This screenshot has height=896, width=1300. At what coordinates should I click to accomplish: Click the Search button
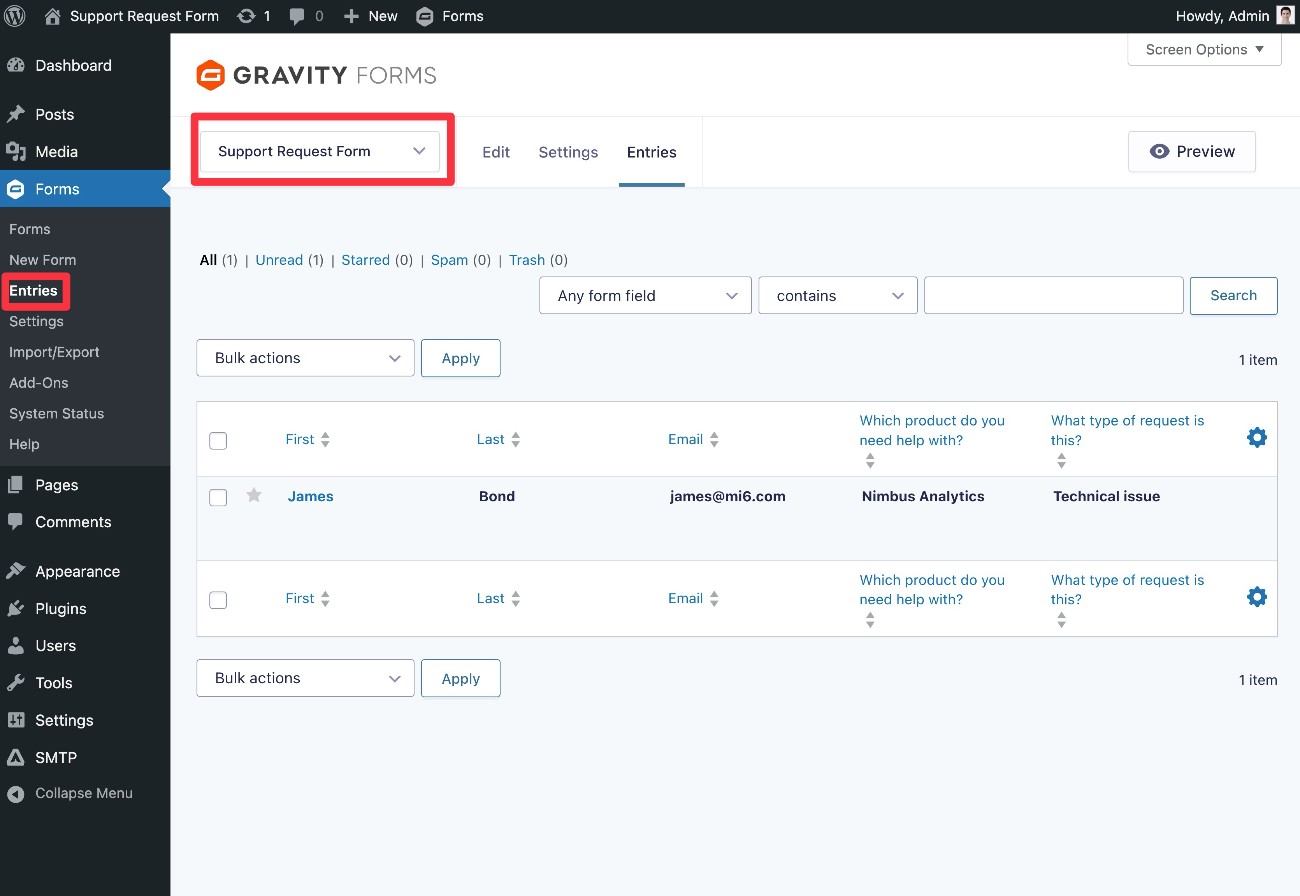point(1233,295)
